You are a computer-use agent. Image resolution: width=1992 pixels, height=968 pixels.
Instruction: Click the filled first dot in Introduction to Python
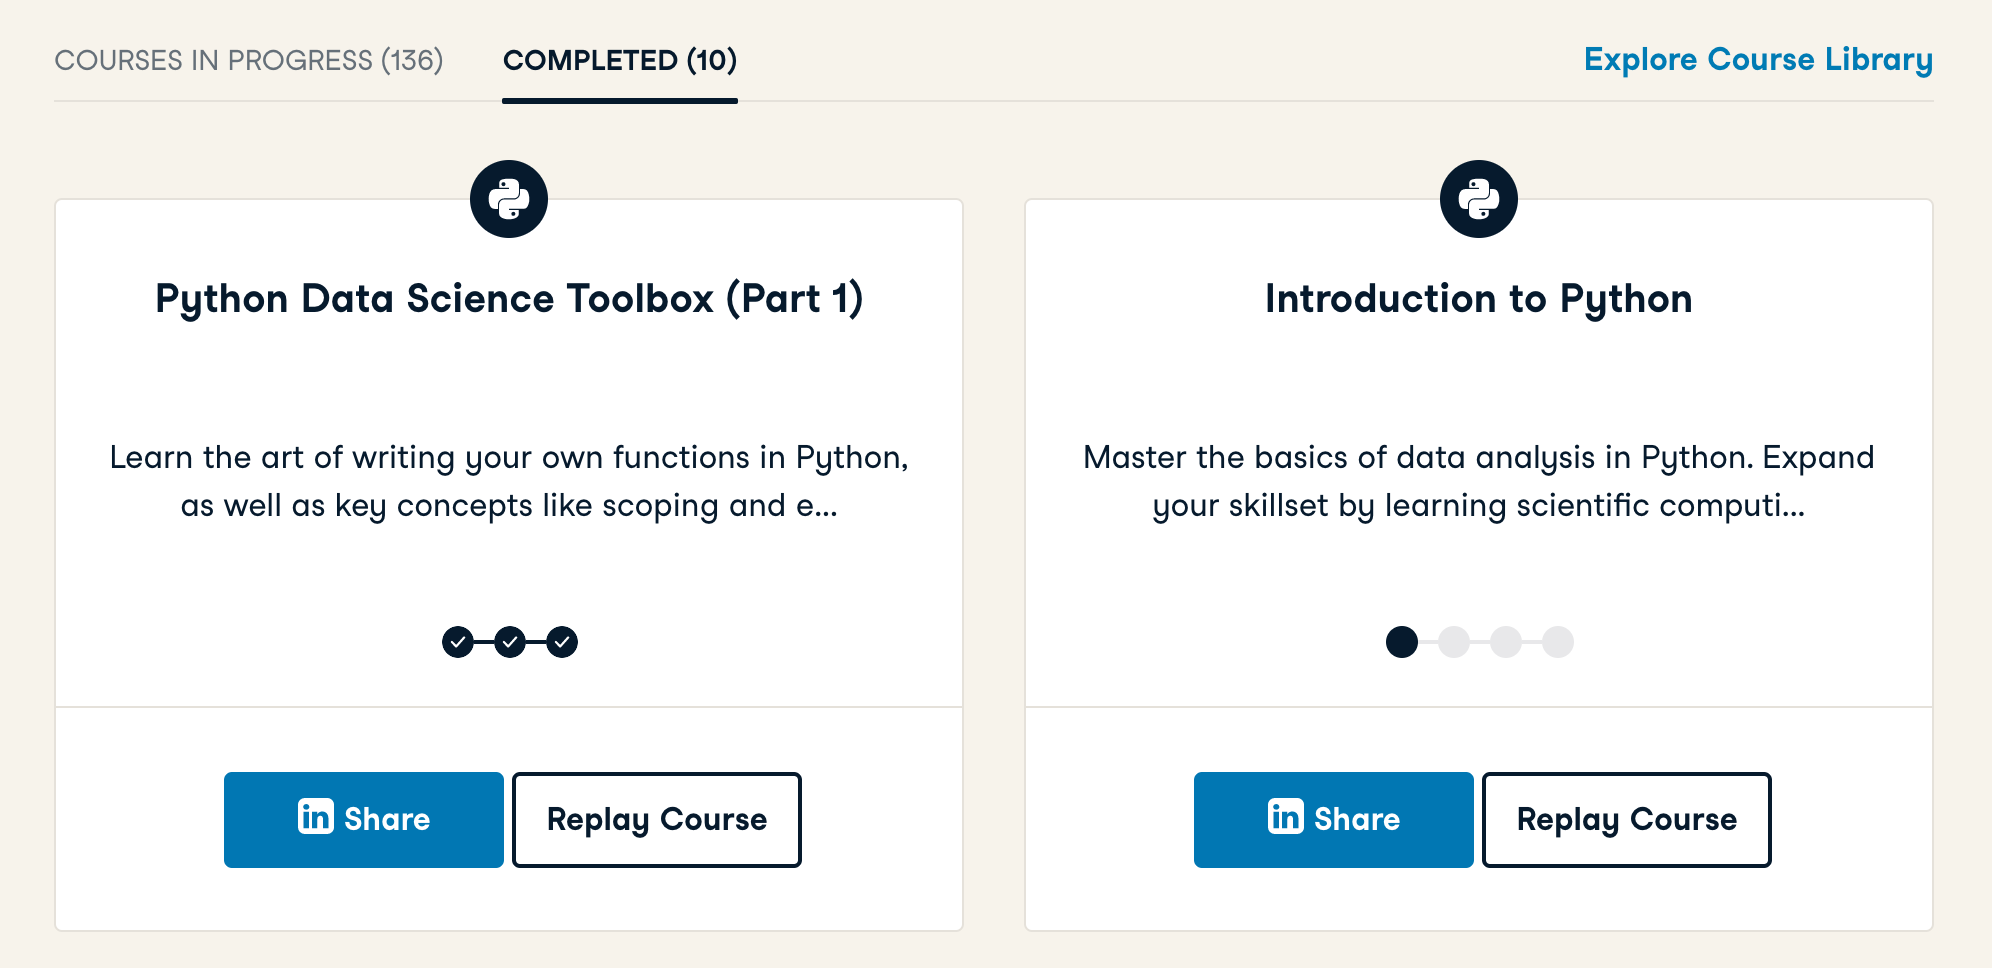(x=1402, y=642)
